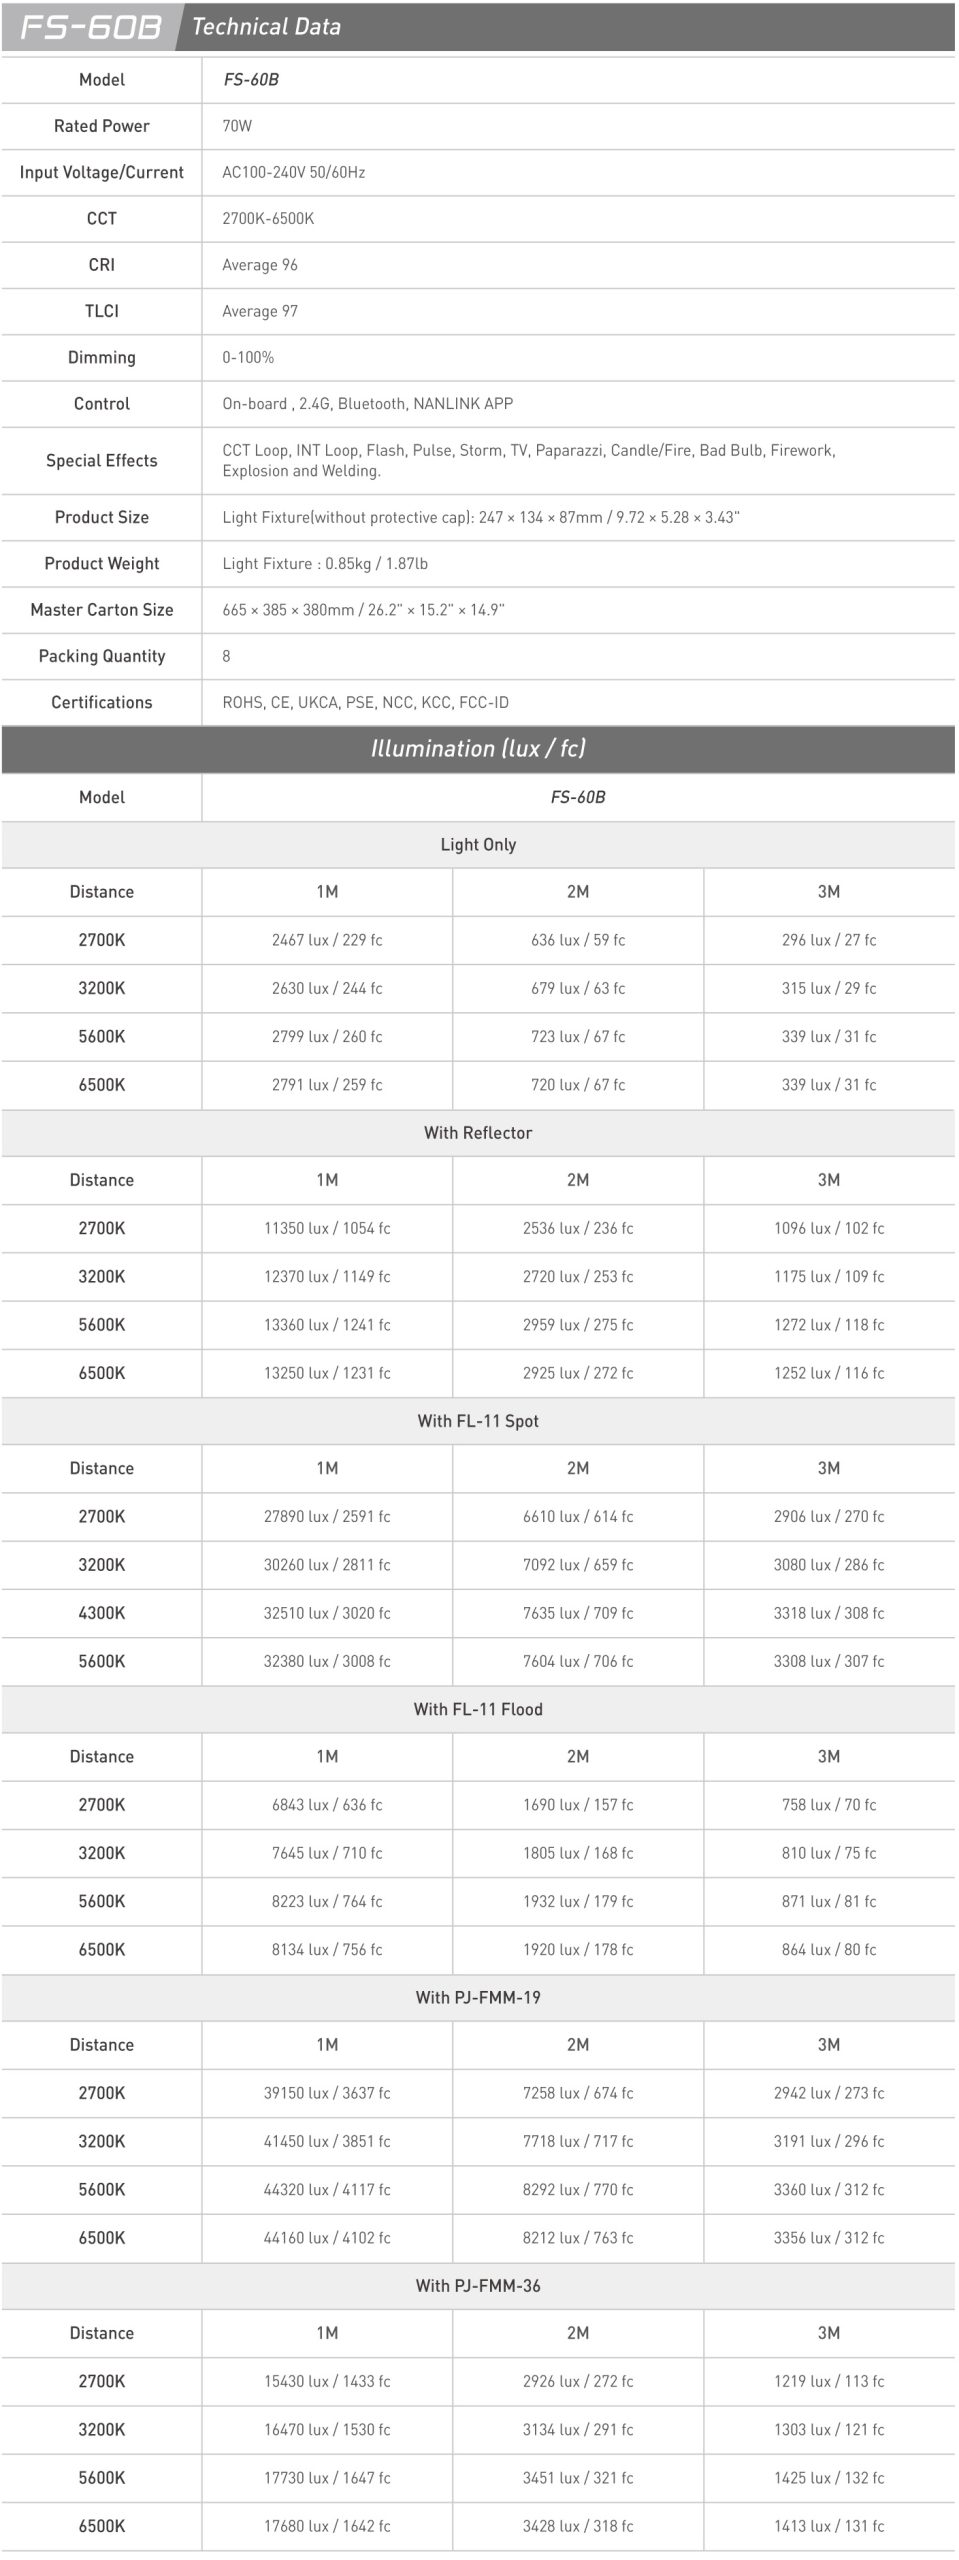Screen dimensions: 959x2560
Task: Click the Product Size dimensions text
Action: click(x=481, y=517)
